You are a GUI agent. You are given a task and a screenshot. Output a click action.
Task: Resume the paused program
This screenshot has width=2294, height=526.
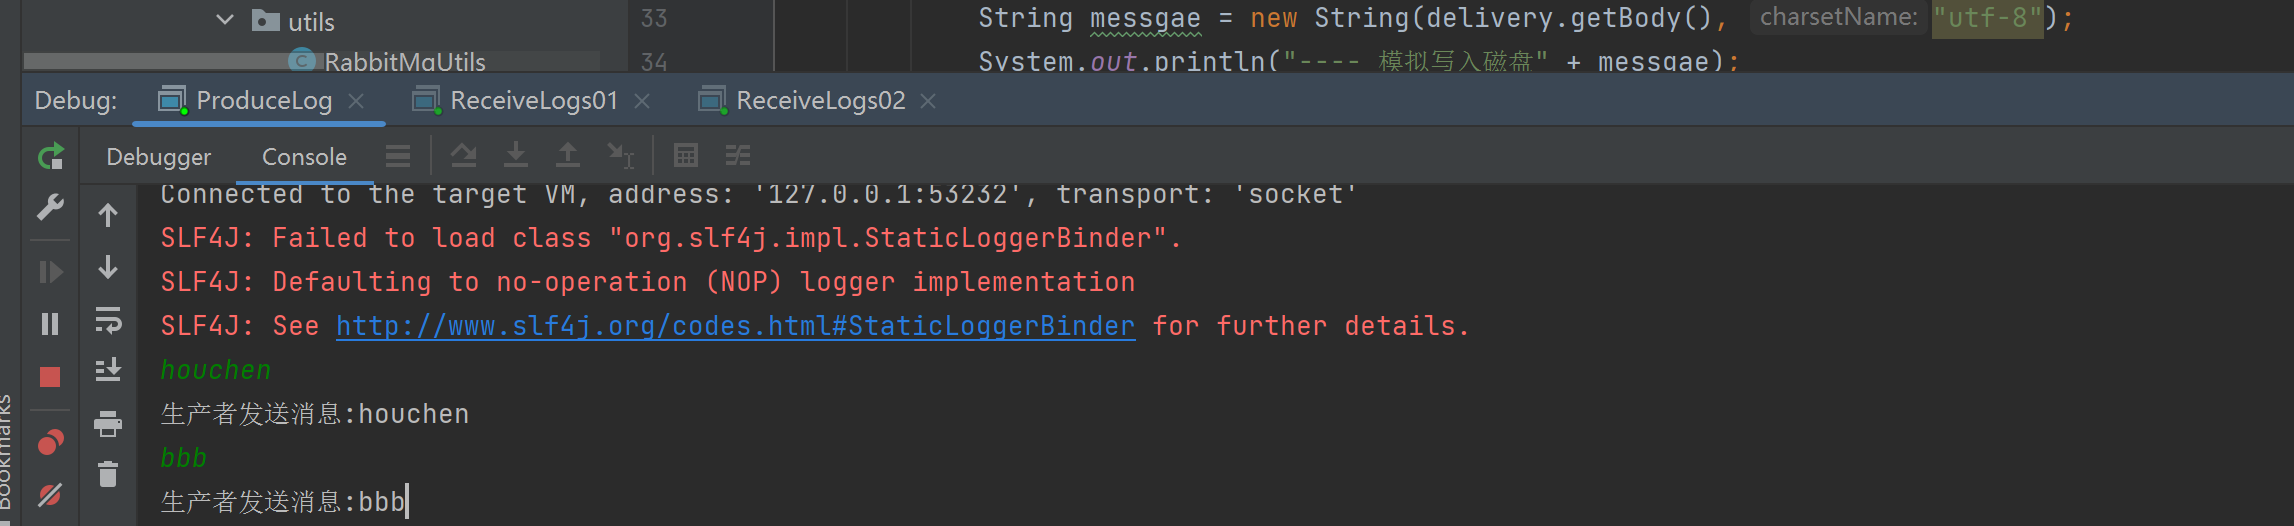point(50,272)
